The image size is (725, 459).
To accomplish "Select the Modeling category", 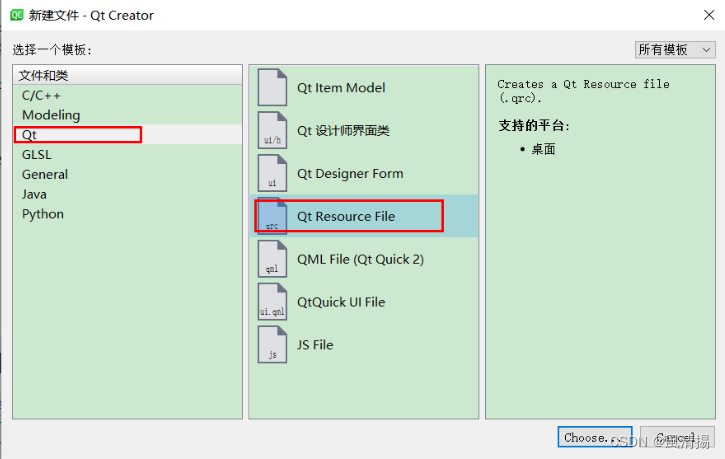I will click(127, 115).
